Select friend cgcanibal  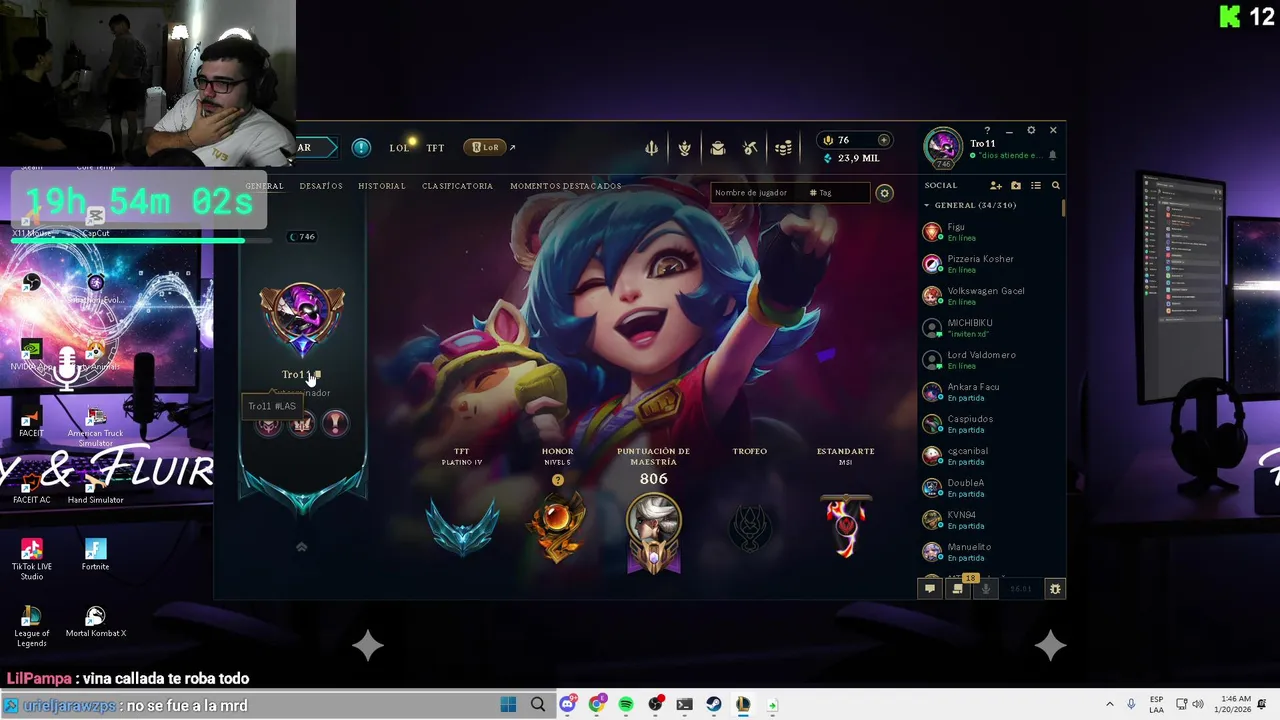pos(989,456)
